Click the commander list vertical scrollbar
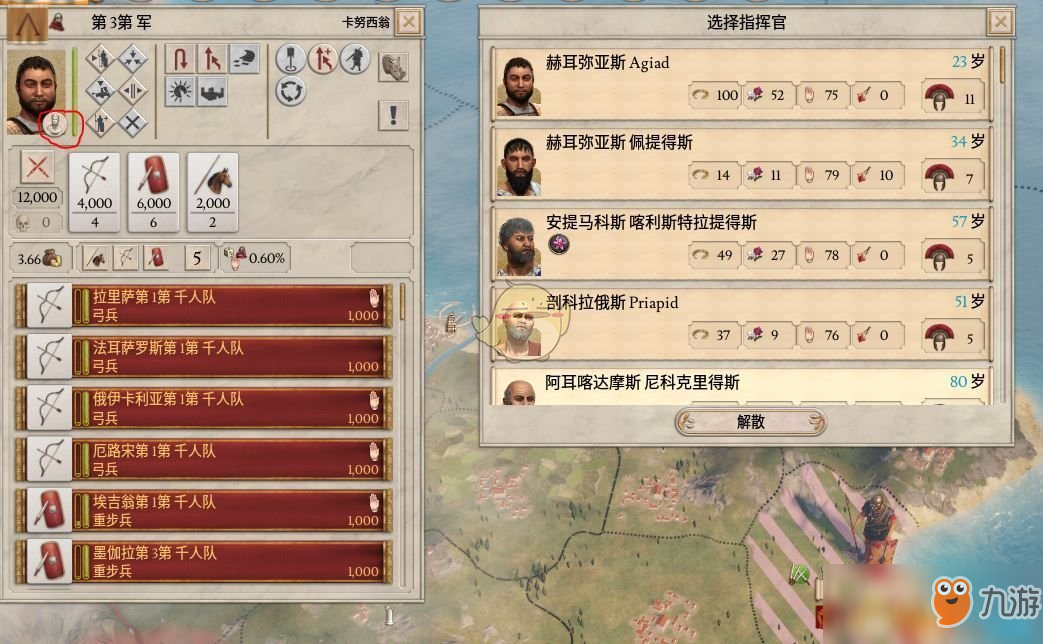This screenshot has height=644, width=1043. pyautogui.click(x=1002, y=226)
